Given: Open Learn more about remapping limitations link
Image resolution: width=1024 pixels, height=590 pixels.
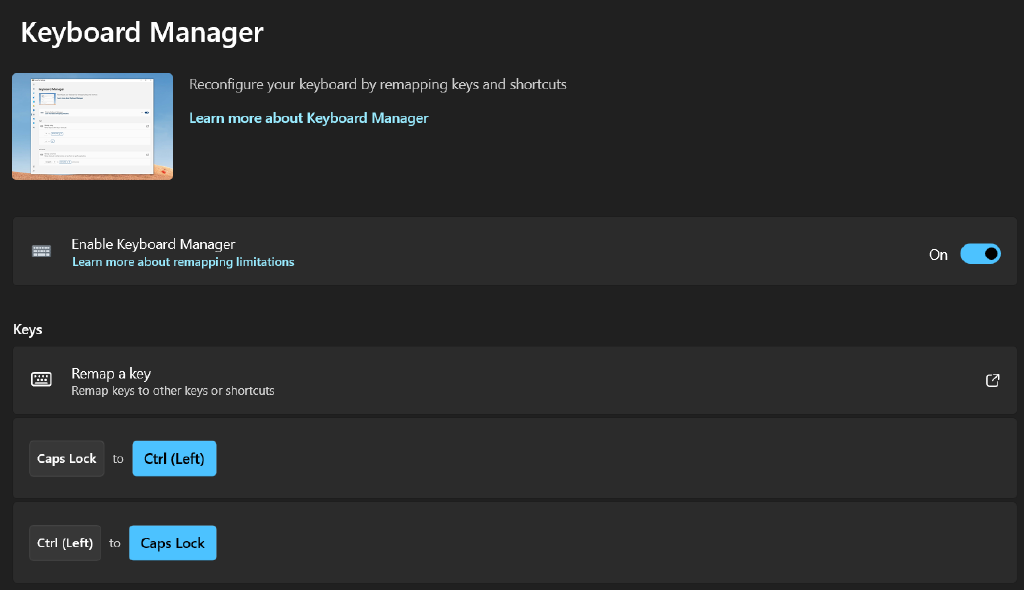Looking at the screenshot, I should [183, 262].
